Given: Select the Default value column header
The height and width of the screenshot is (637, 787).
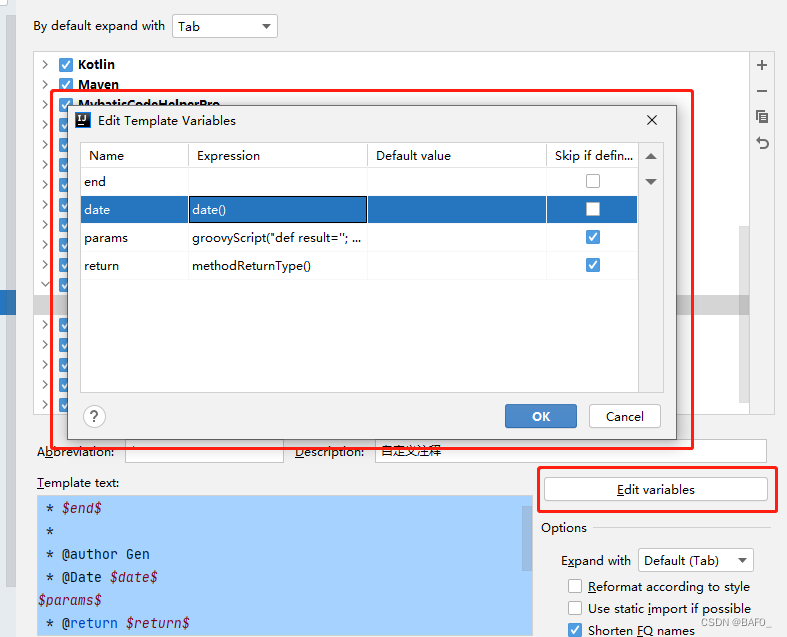Looking at the screenshot, I should coord(457,156).
